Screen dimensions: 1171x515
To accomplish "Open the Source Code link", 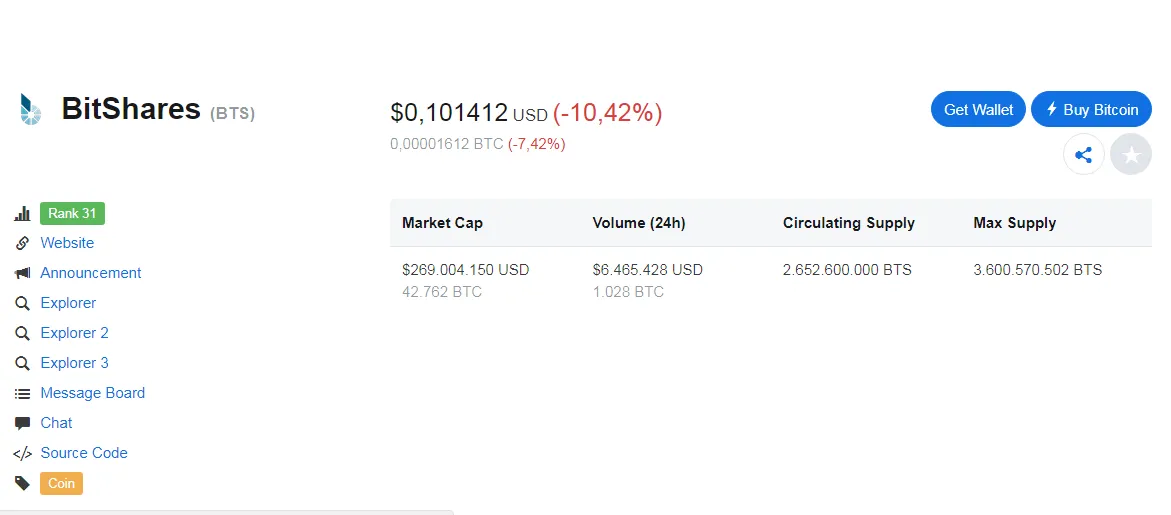I will pyautogui.click(x=84, y=453).
